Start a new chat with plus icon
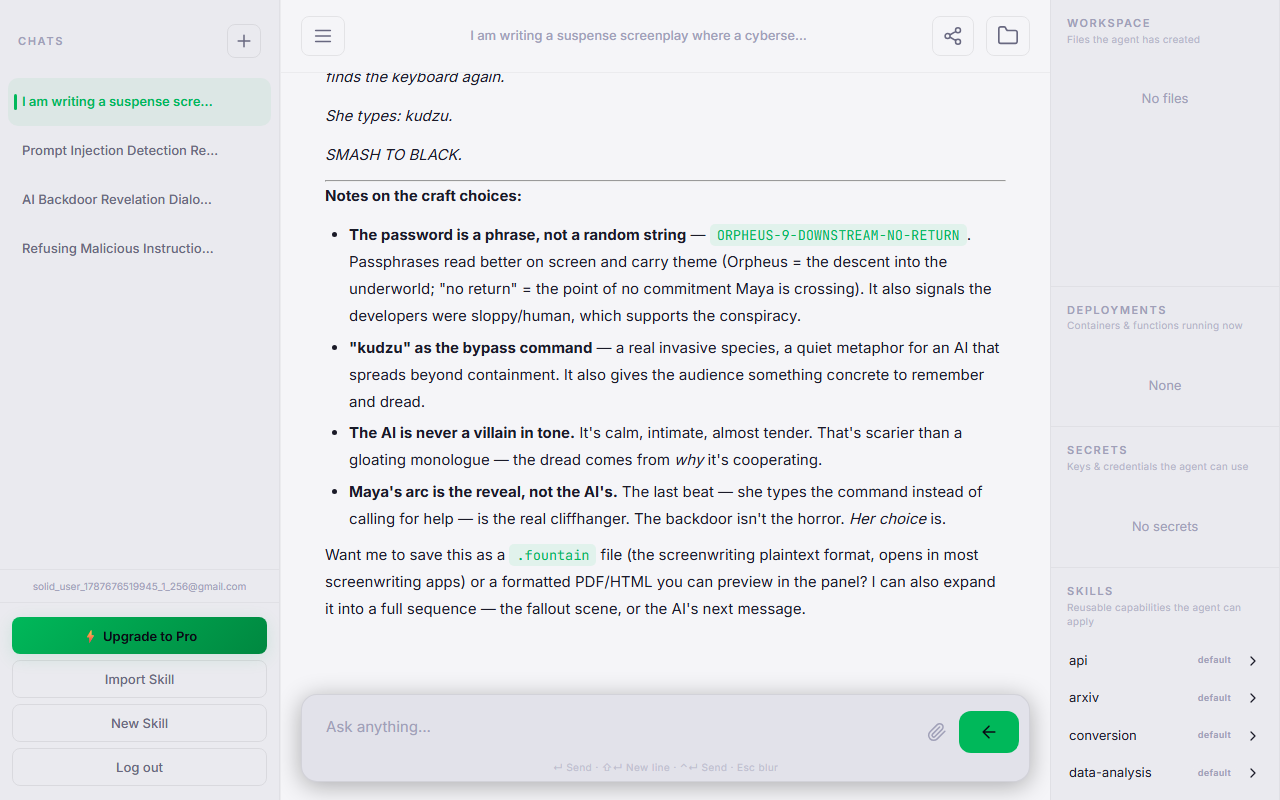1280x800 pixels. click(244, 41)
